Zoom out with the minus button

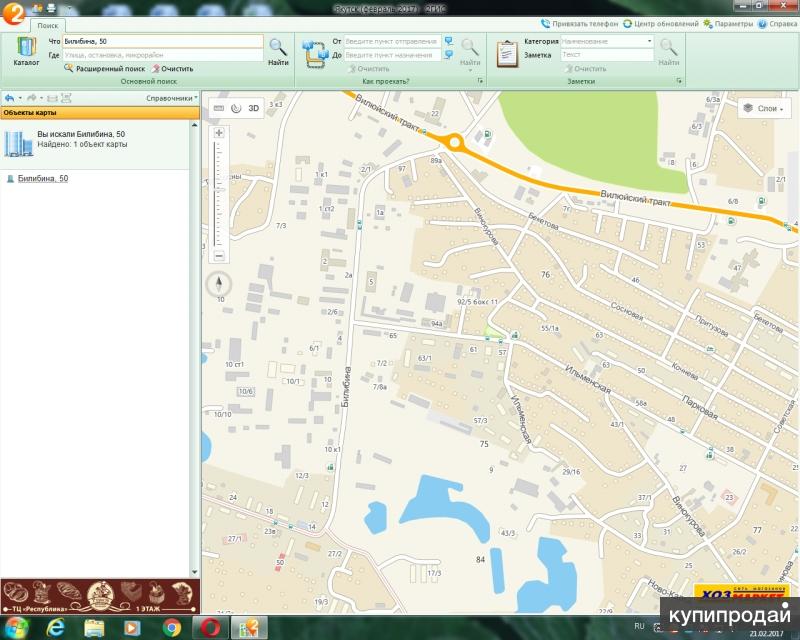[219, 256]
